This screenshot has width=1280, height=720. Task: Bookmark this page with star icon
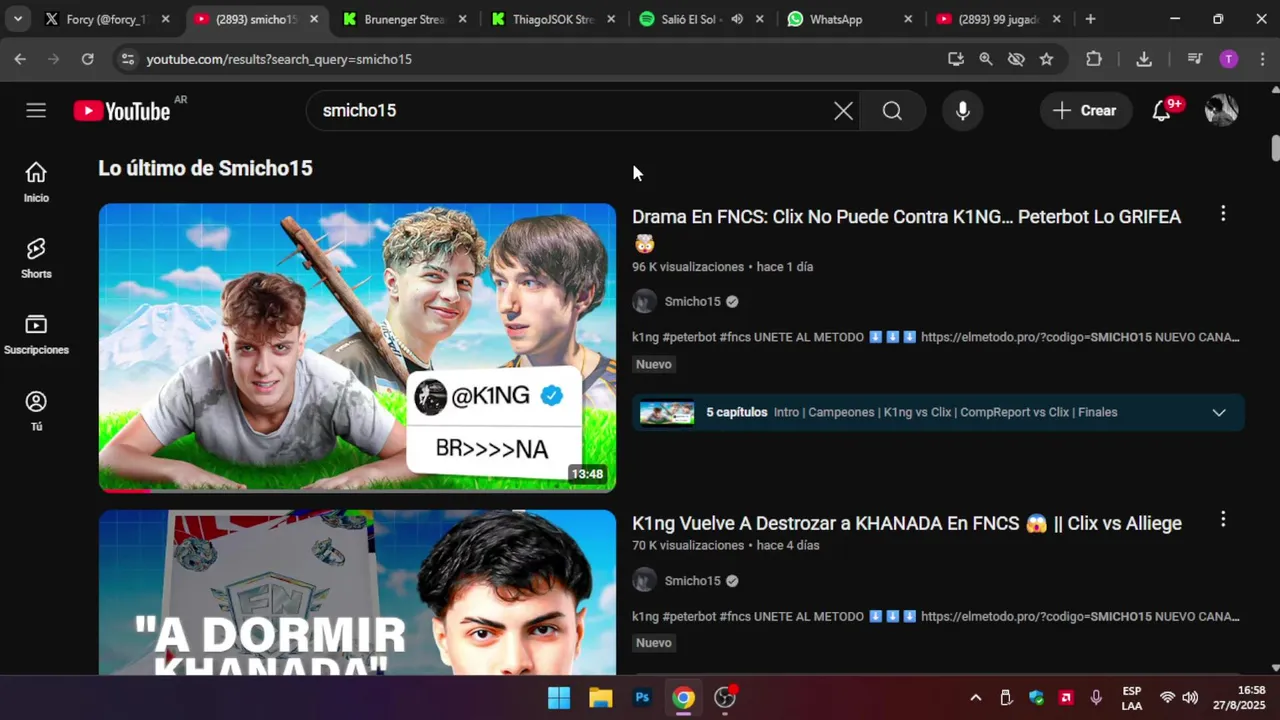pos(1046,59)
